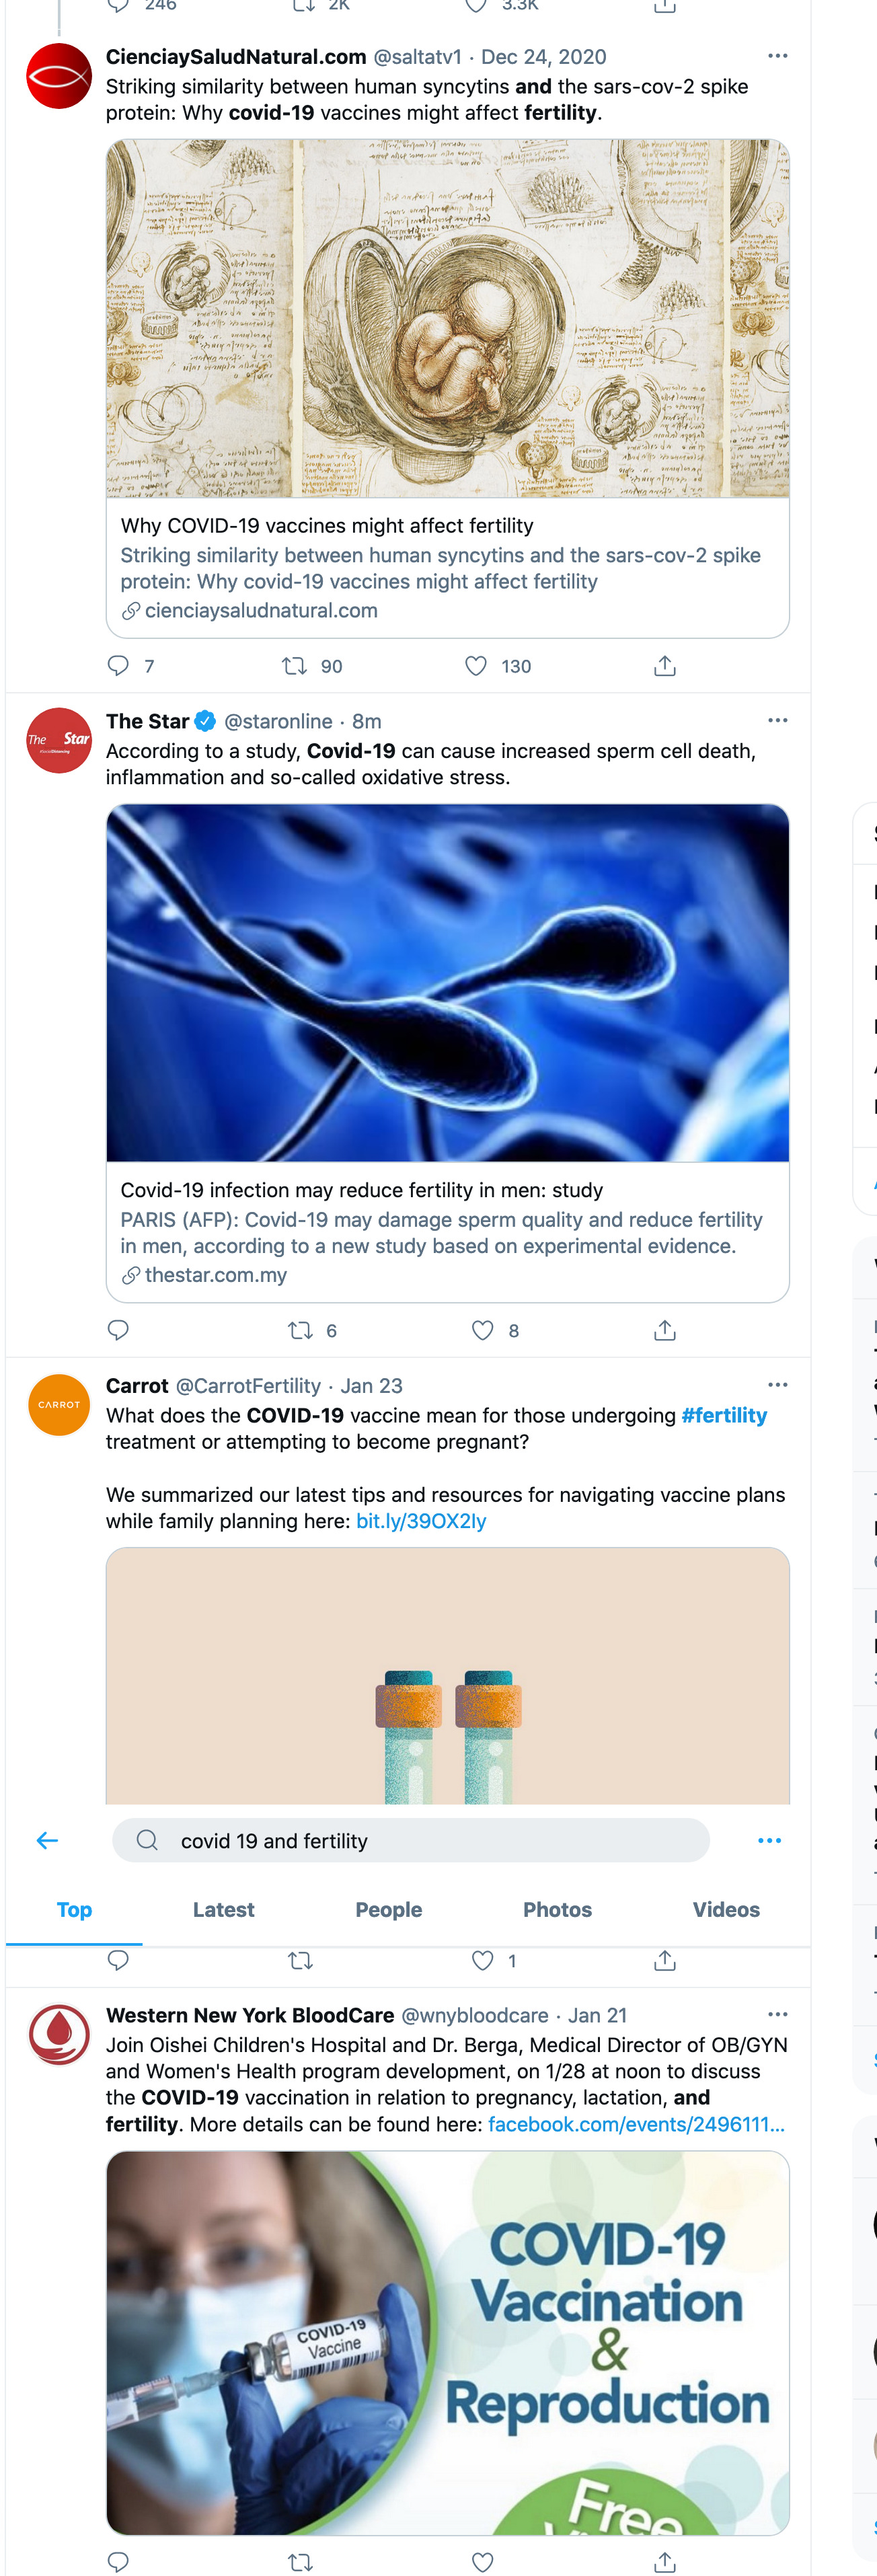Switch to the Latest tab
The height and width of the screenshot is (2576, 877).
(223, 1909)
